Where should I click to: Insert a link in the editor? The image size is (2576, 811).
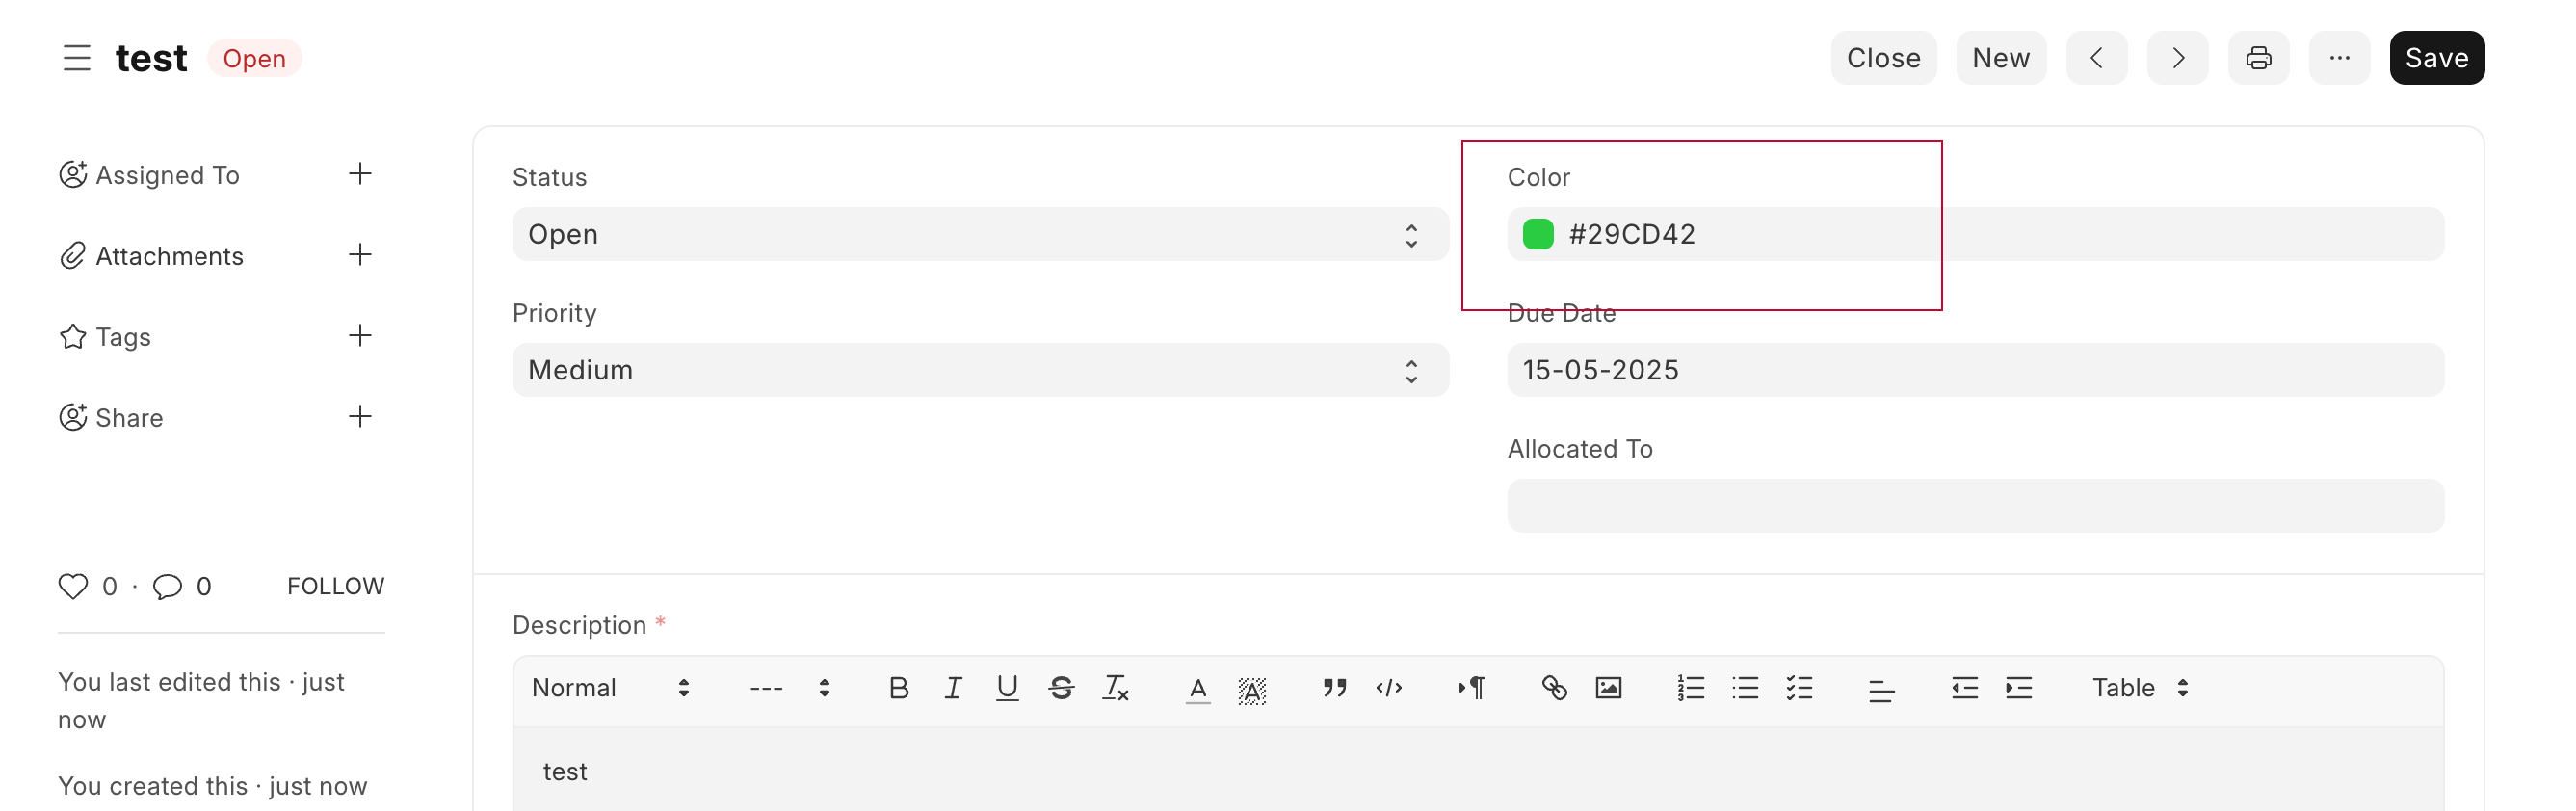tap(1554, 688)
